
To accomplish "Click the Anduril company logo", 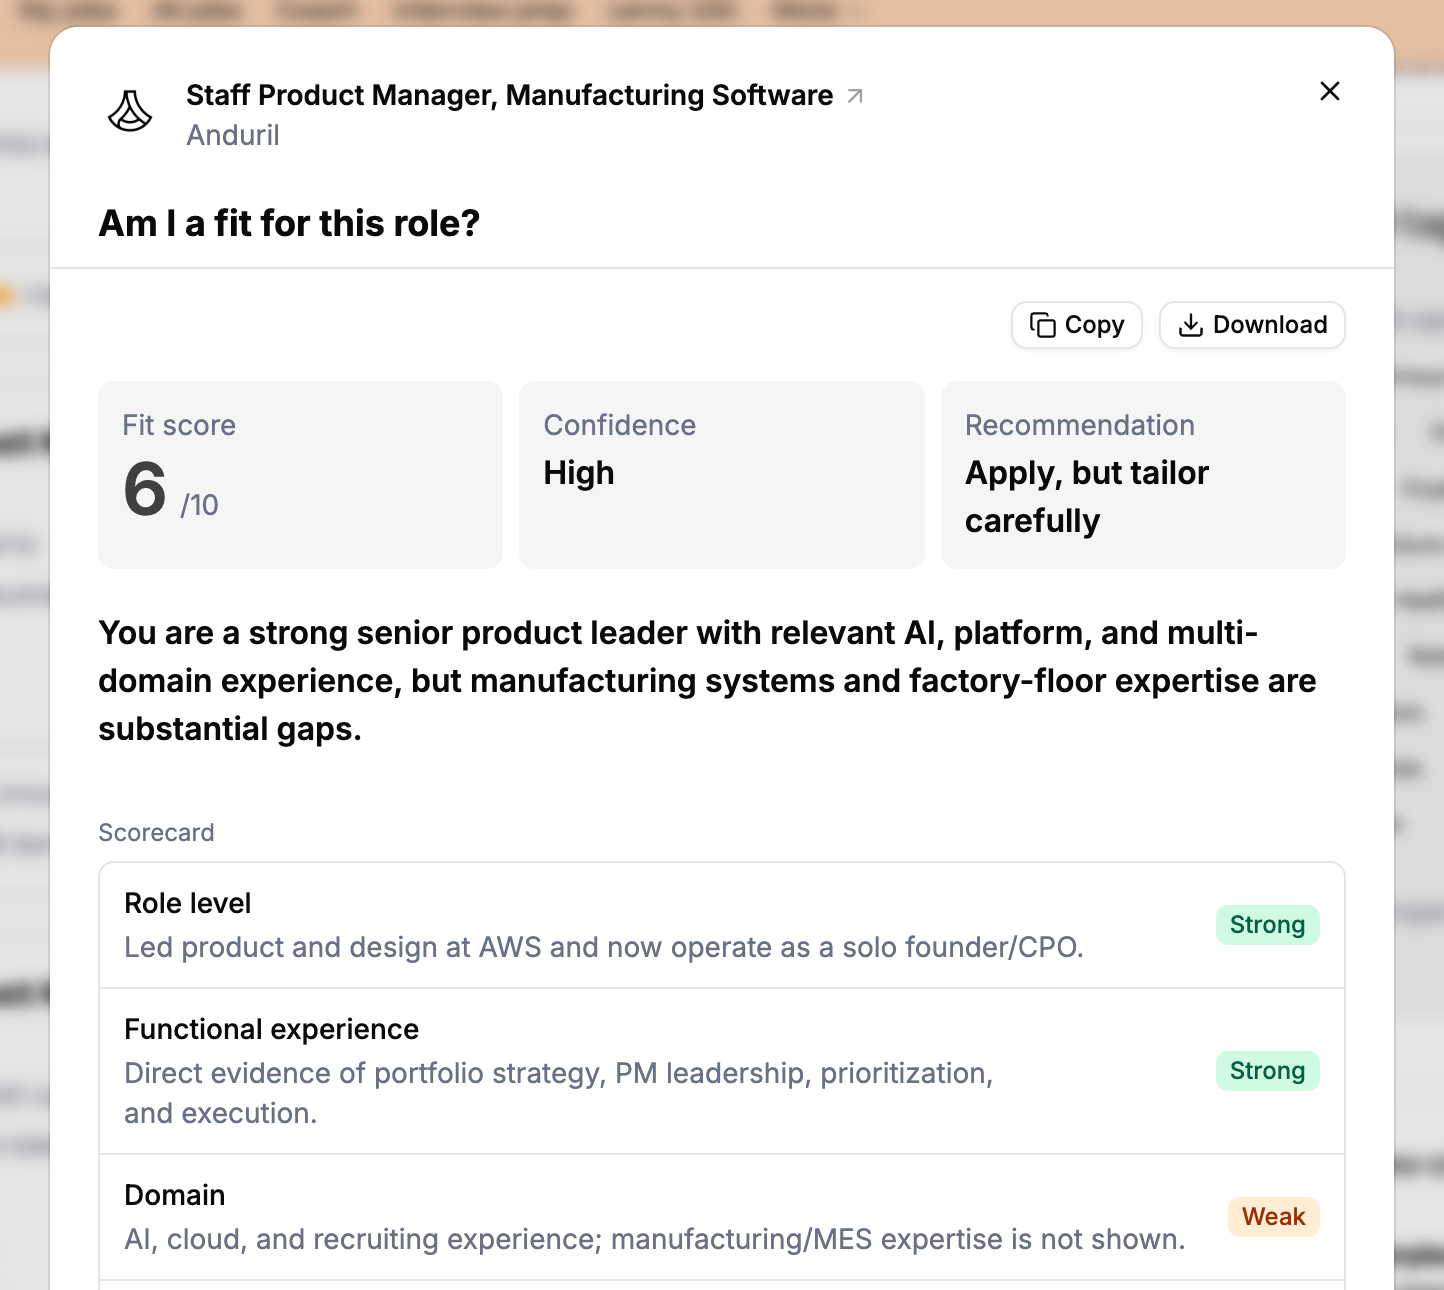I will pyautogui.click(x=130, y=111).
